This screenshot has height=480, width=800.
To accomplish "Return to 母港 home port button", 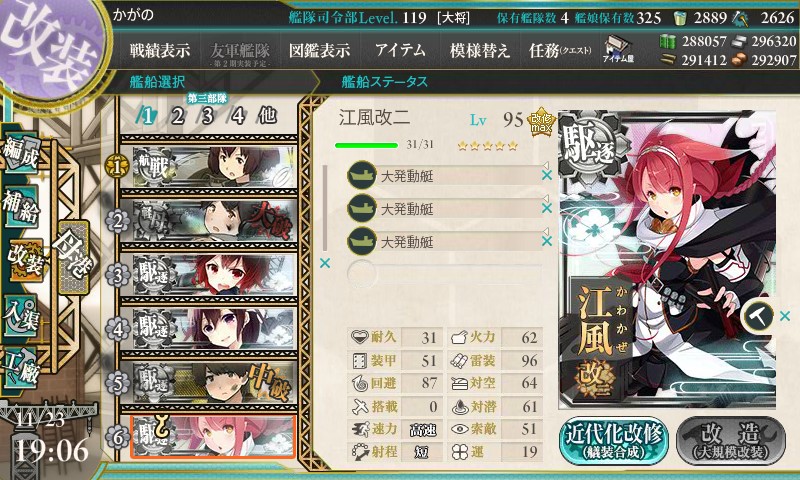I will (74, 258).
